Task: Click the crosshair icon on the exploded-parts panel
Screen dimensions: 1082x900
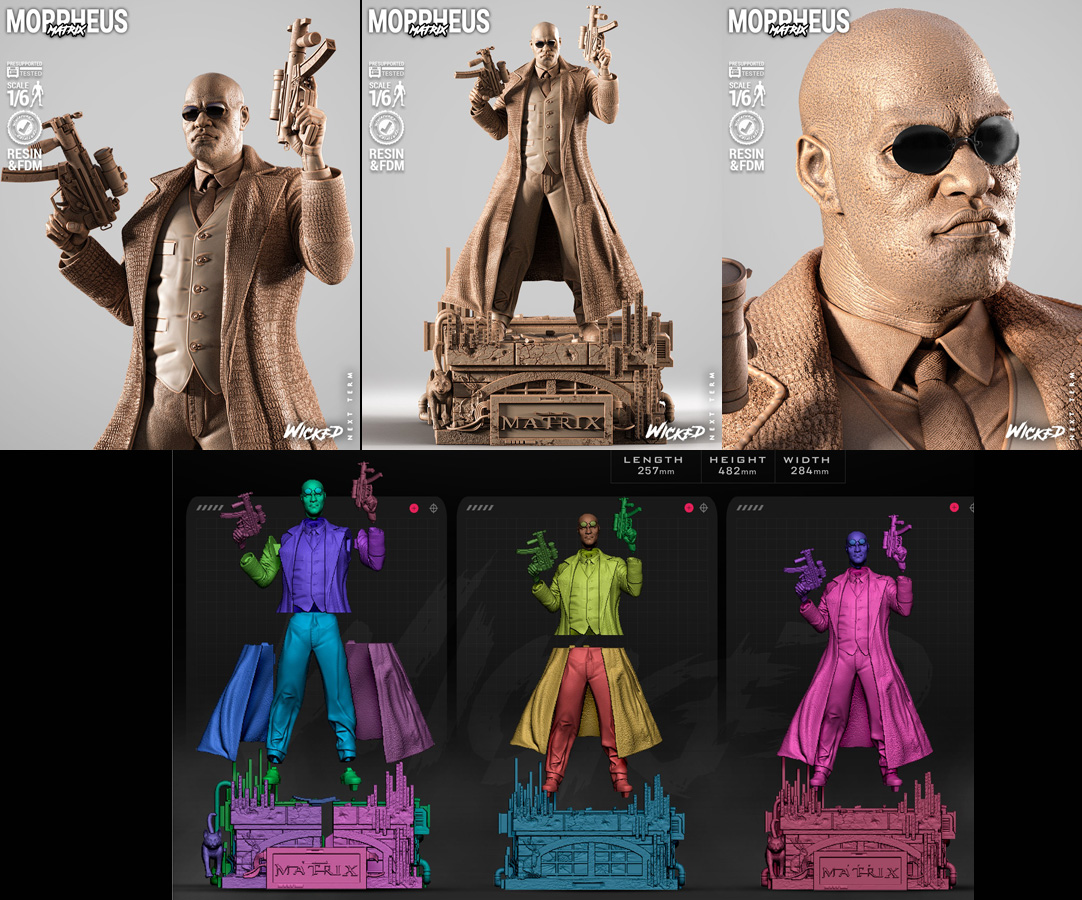Action: pyautogui.click(x=434, y=508)
